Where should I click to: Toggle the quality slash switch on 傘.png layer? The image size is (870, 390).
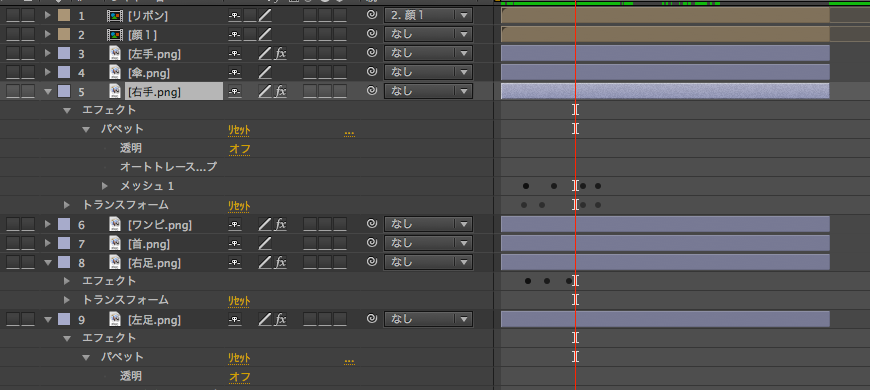point(265,72)
